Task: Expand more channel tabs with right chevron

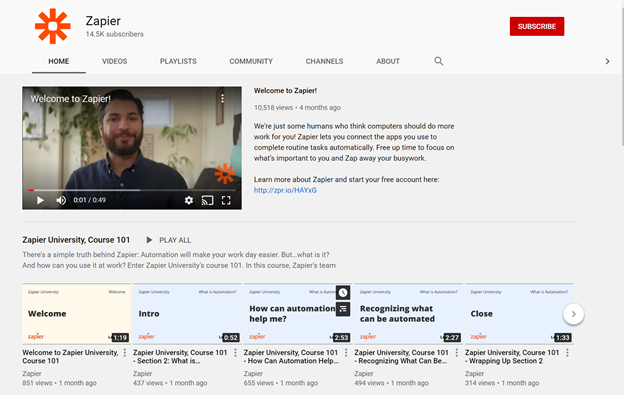Action: pos(607,61)
